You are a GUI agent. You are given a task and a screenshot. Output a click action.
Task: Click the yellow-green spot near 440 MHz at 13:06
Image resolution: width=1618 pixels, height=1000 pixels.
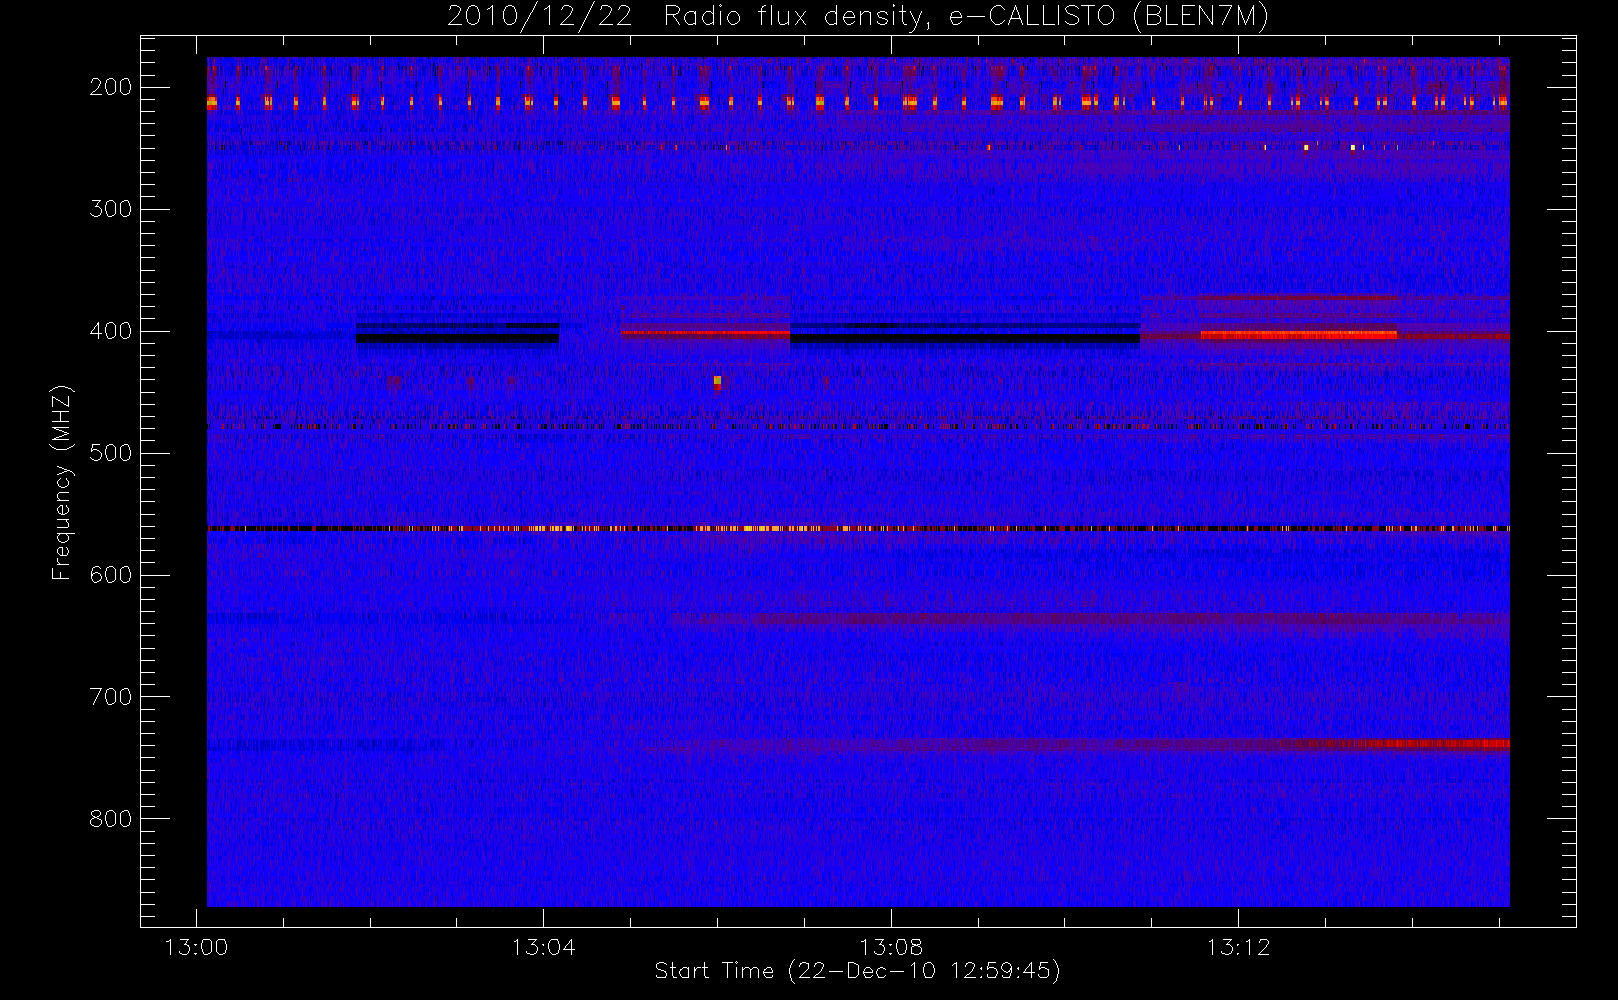point(717,381)
